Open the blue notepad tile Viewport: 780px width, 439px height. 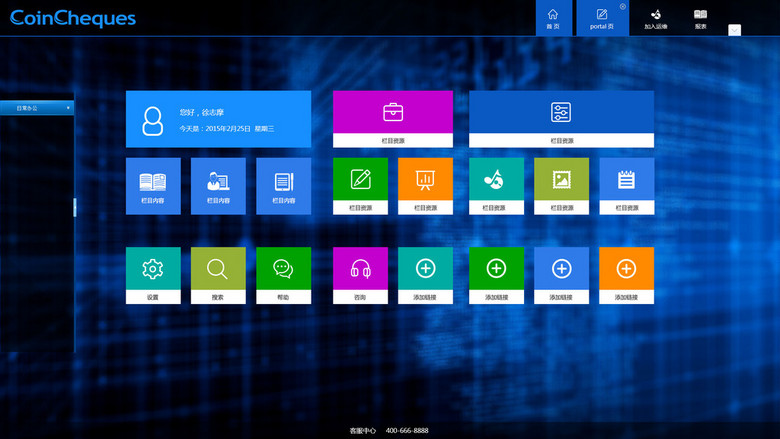pos(626,180)
